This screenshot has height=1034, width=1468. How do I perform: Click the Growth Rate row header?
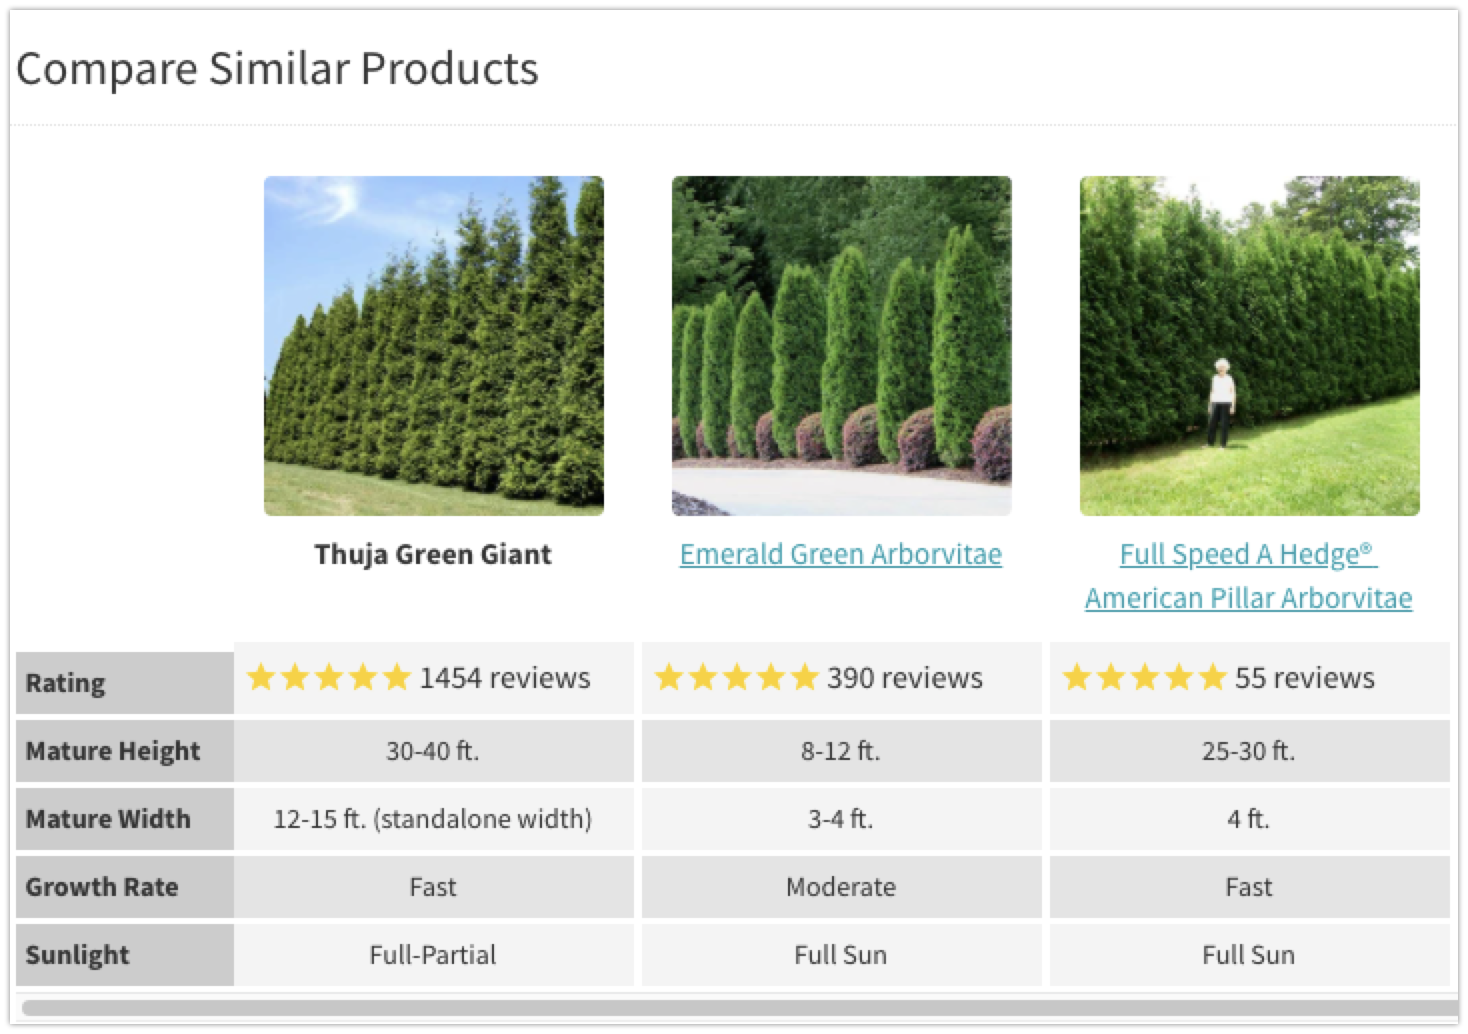point(102,887)
